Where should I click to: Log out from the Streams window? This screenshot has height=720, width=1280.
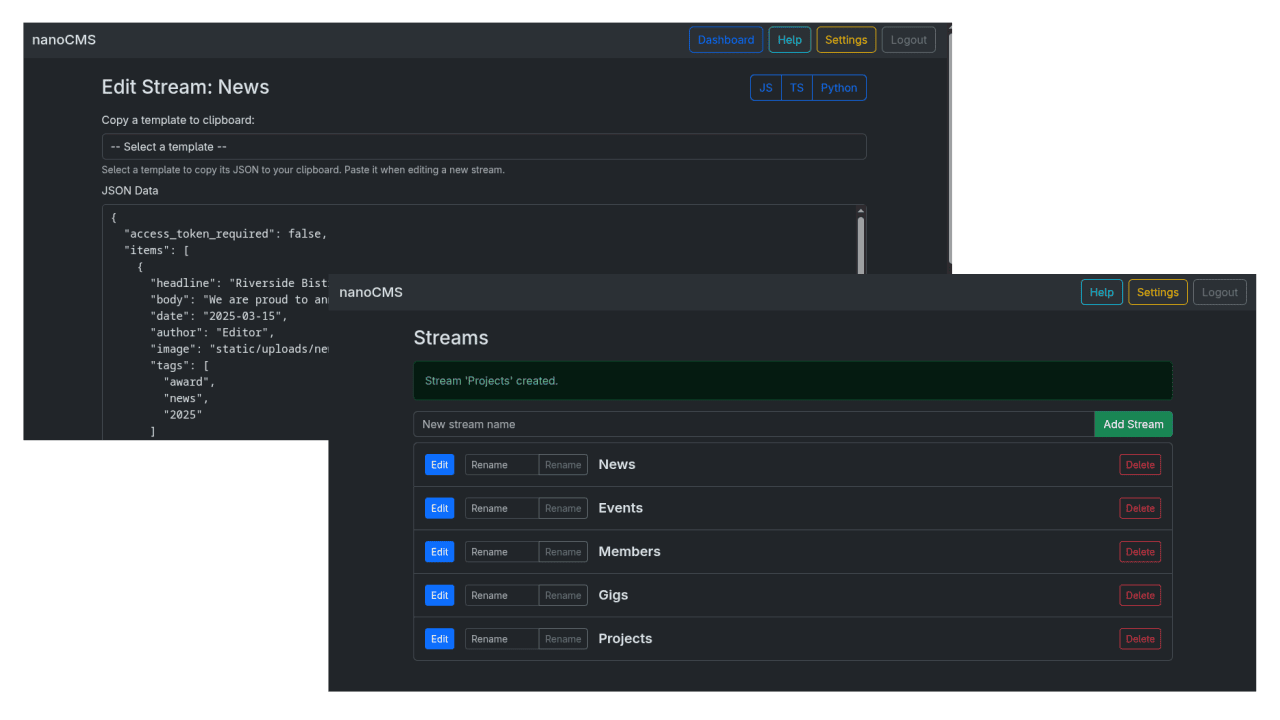pyautogui.click(x=1220, y=292)
